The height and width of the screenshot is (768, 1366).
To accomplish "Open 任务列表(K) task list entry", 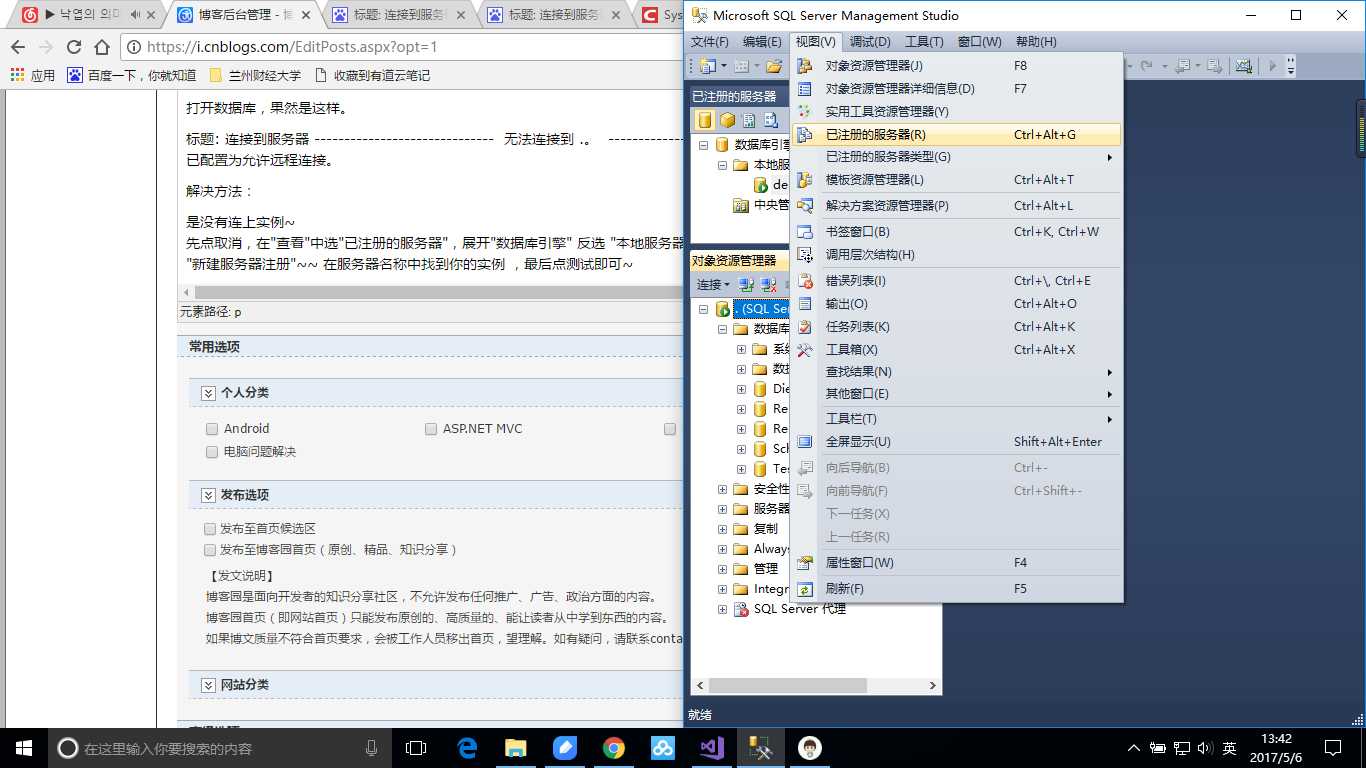I will click(x=956, y=326).
